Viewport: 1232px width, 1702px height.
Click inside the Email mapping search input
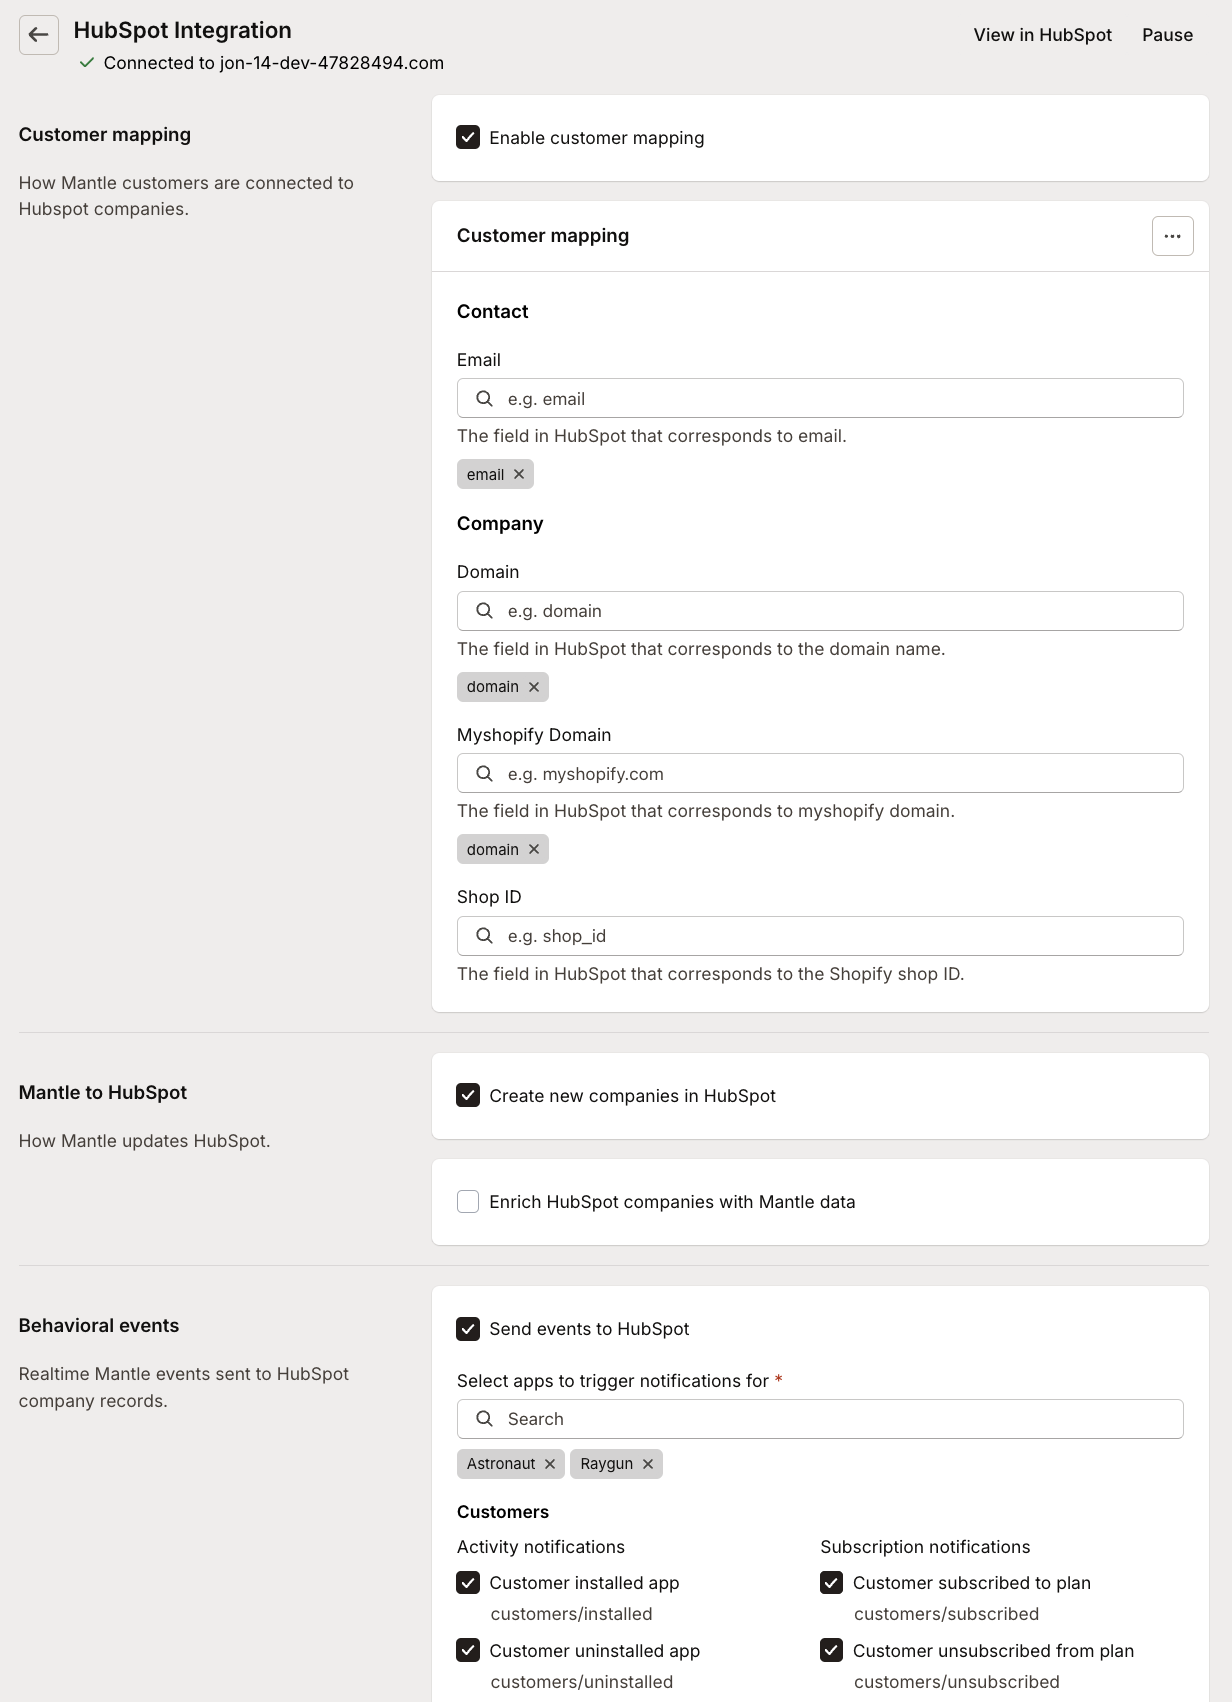pos(820,398)
